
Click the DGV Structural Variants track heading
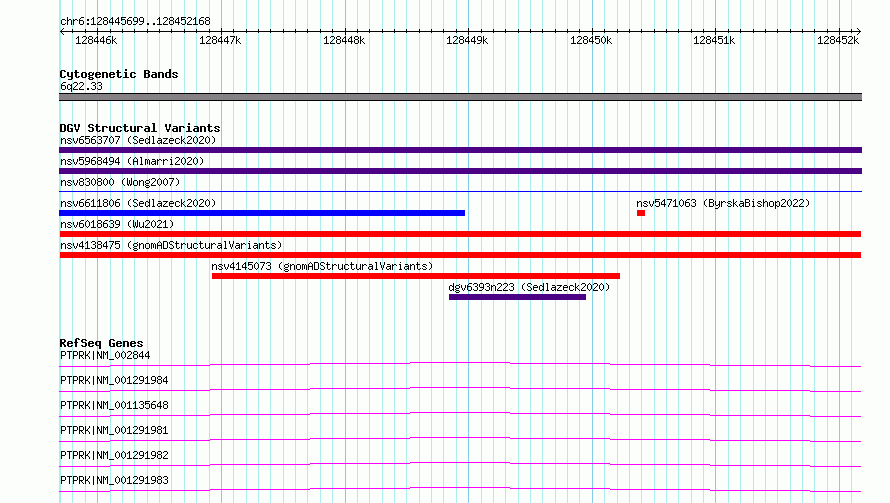[x=140, y=128]
